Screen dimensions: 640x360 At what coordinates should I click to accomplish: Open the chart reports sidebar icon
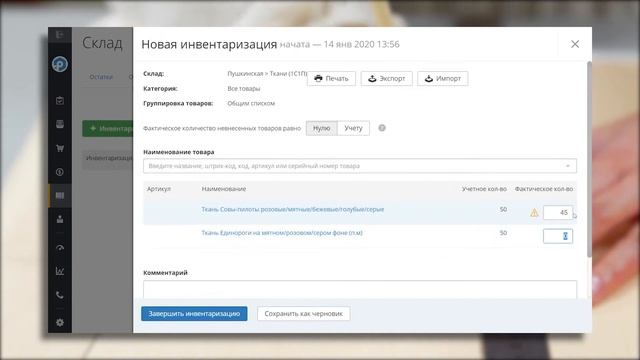coord(60,271)
